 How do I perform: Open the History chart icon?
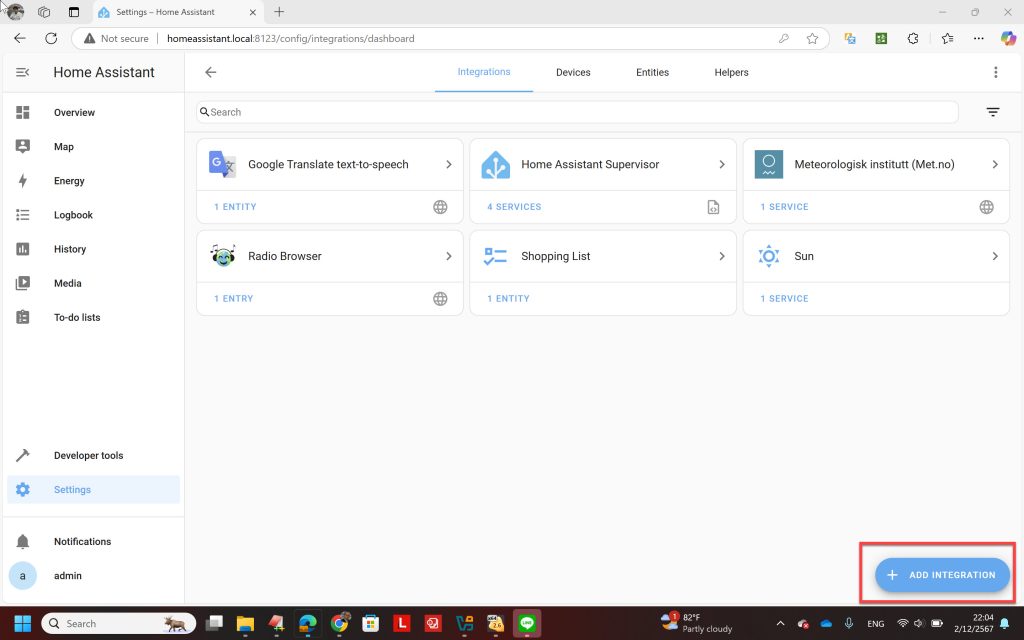pyautogui.click(x=23, y=249)
